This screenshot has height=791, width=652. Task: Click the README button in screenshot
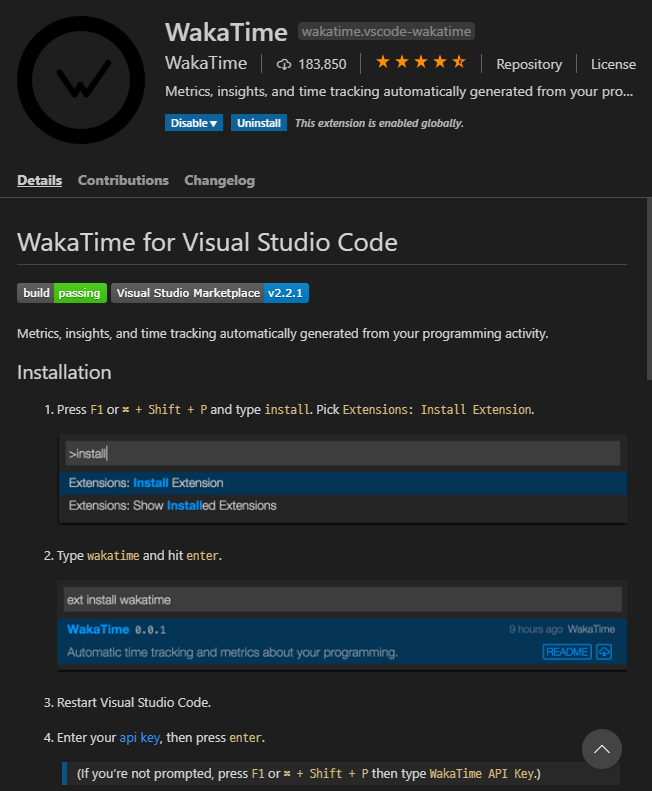tap(567, 652)
